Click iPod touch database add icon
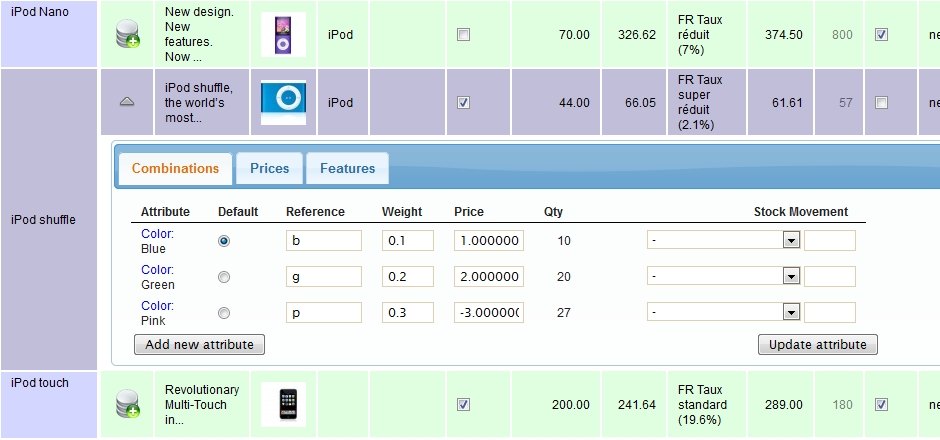 (128, 404)
